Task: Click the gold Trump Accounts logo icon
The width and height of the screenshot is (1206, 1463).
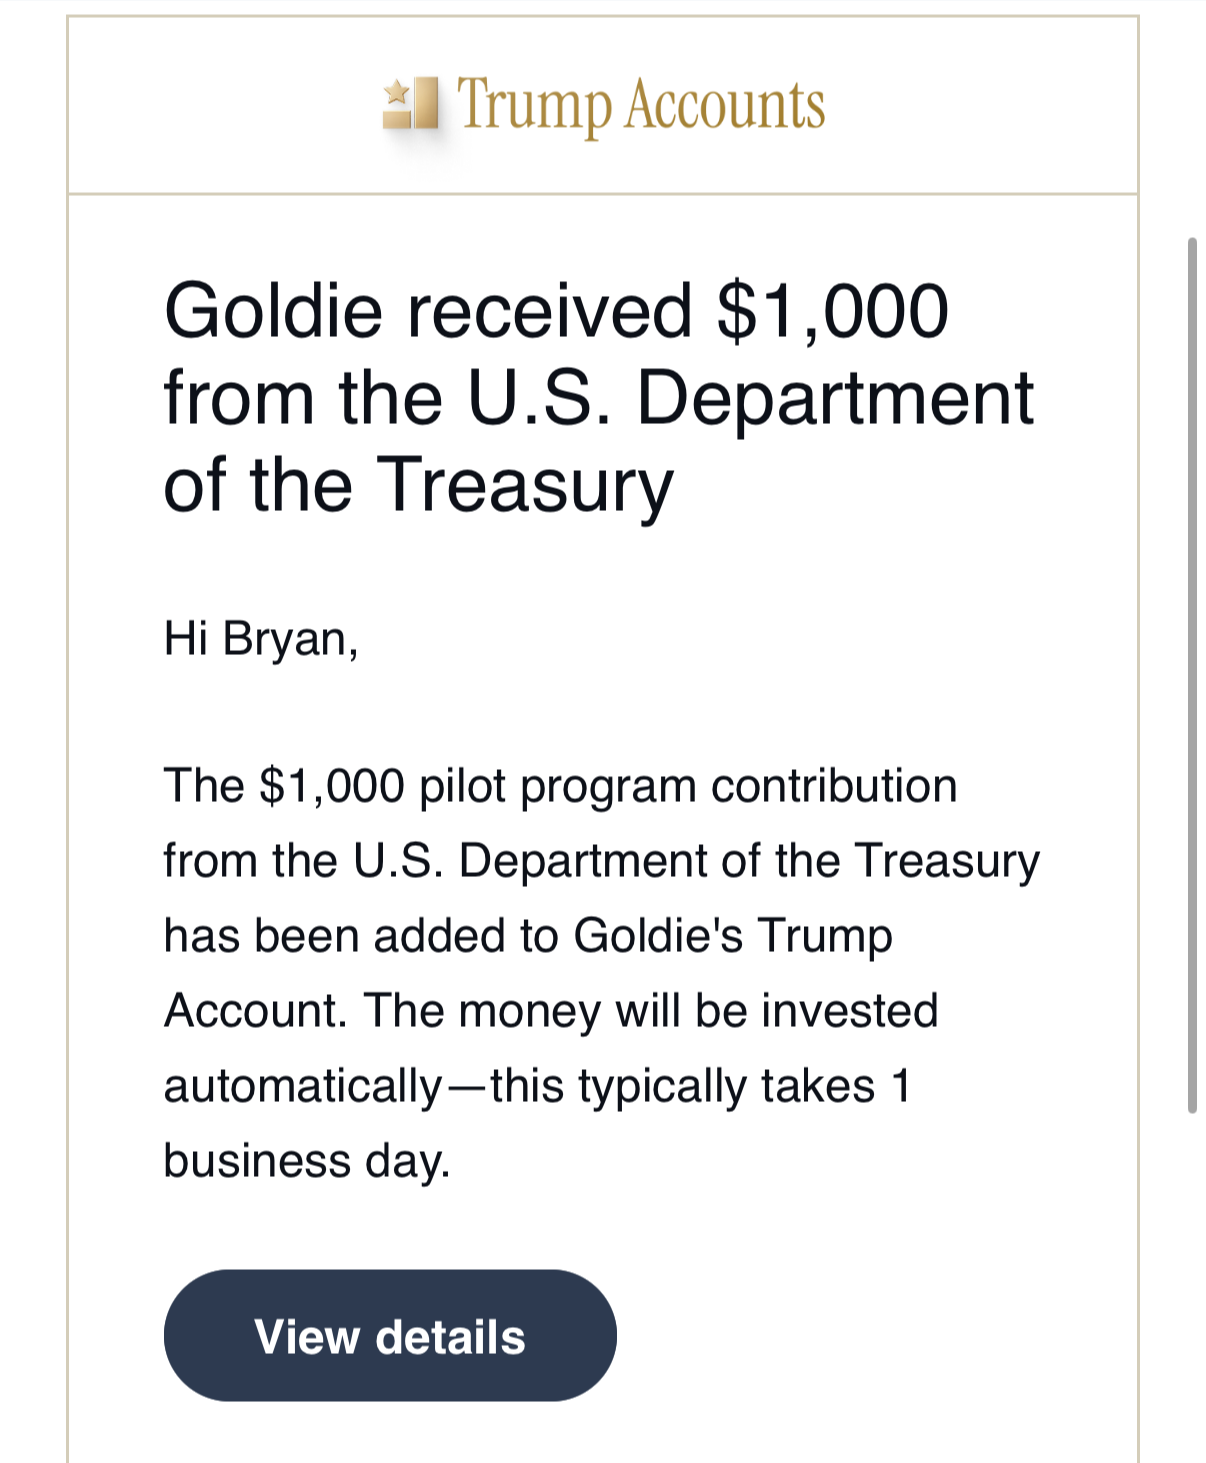Action: [x=410, y=103]
